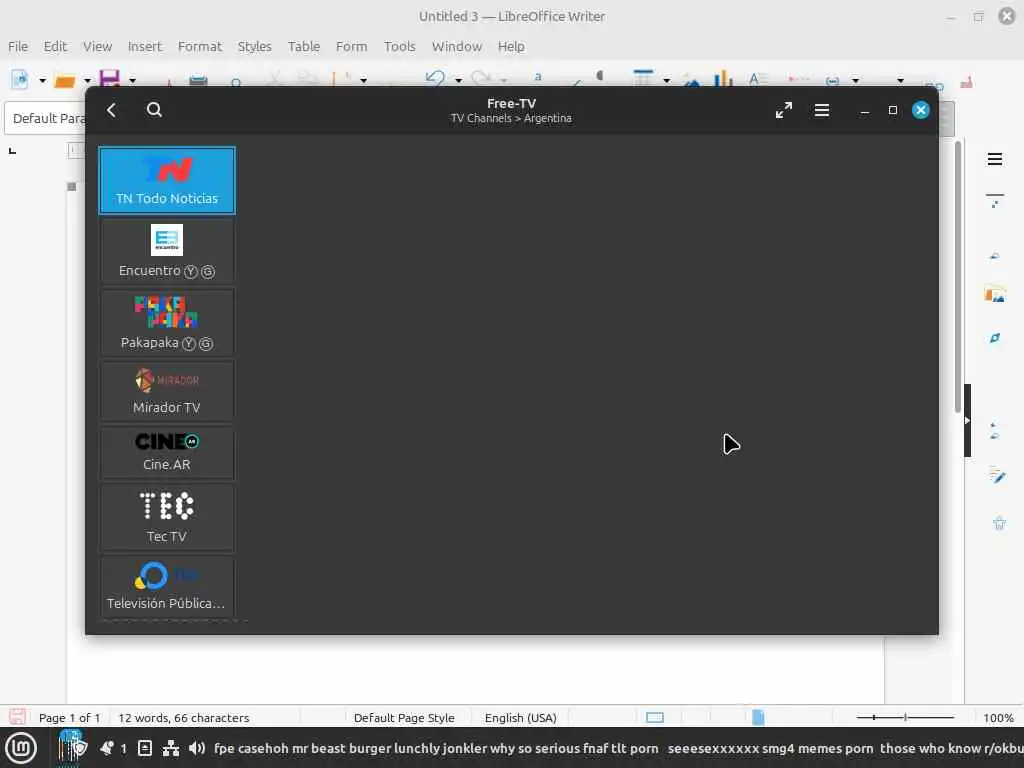Image resolution: width=1024 pixels, height=768 pixels.
Task: Click 'Default Page Style' in status bar
Action: (x=404, y=718)
